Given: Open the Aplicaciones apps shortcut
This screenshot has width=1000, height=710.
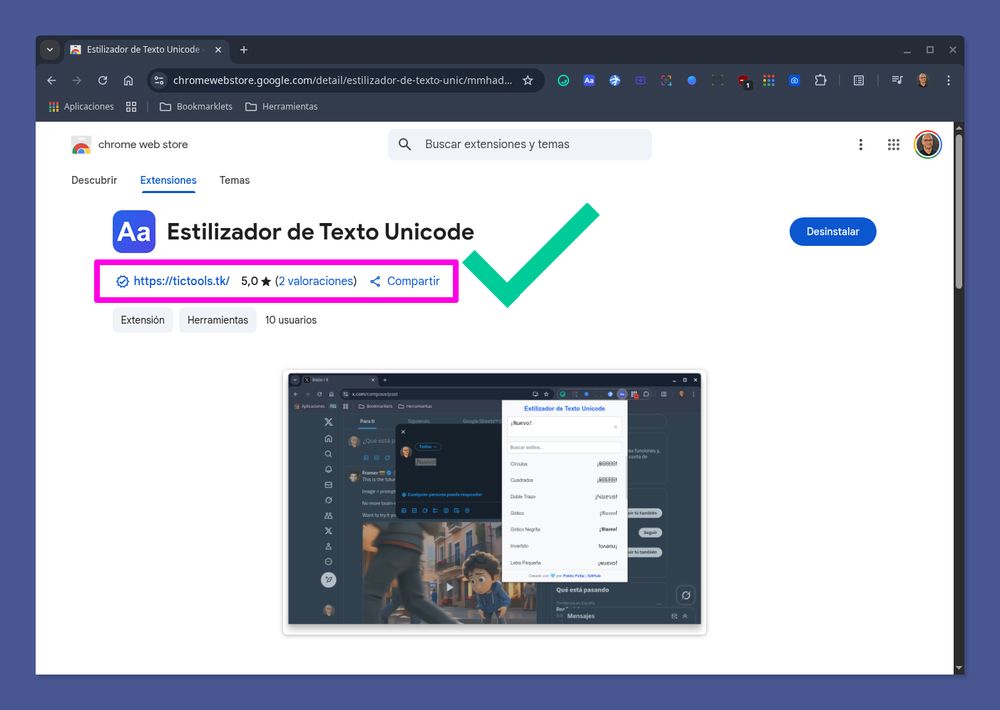Looking at the screenshot, I should (x=81, y=107).
